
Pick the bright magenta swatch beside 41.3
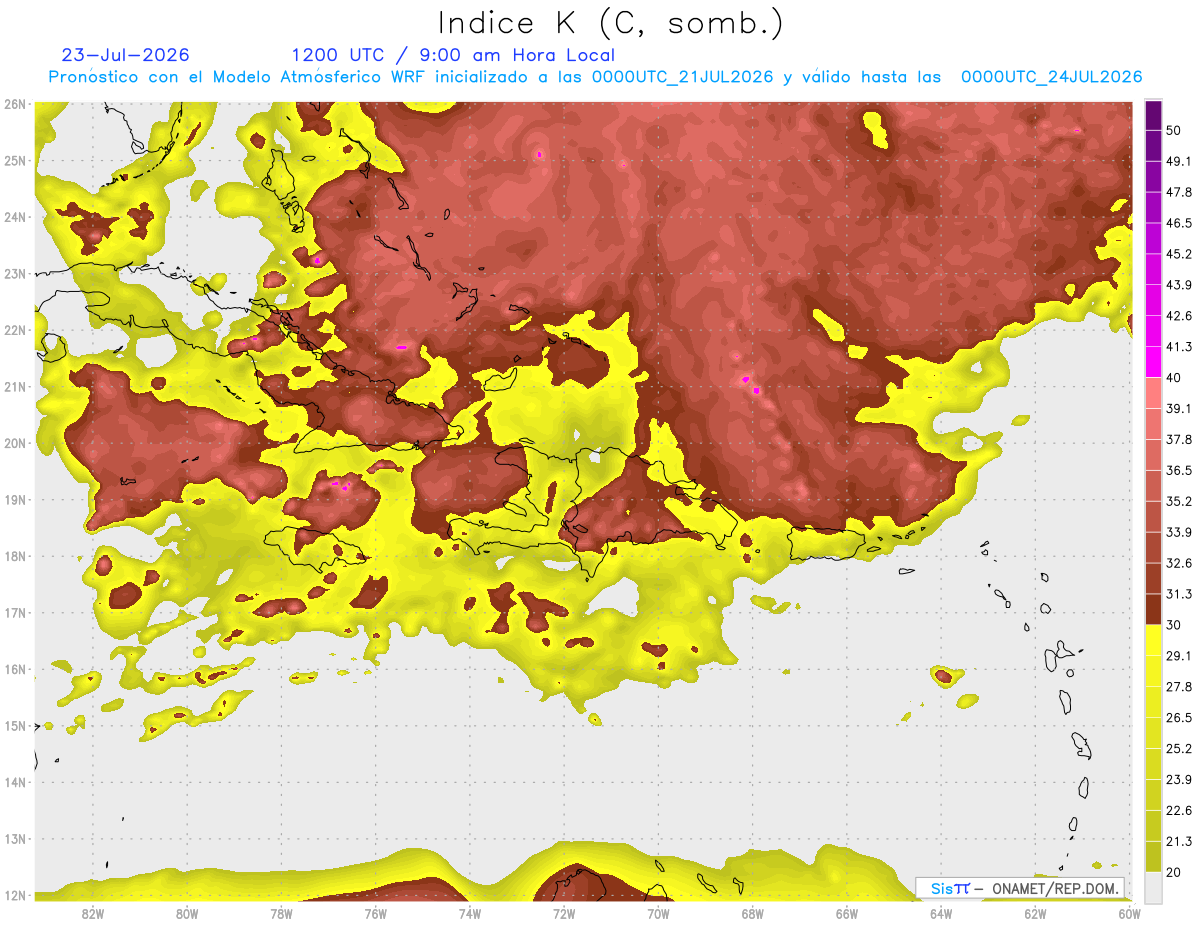1153,362
